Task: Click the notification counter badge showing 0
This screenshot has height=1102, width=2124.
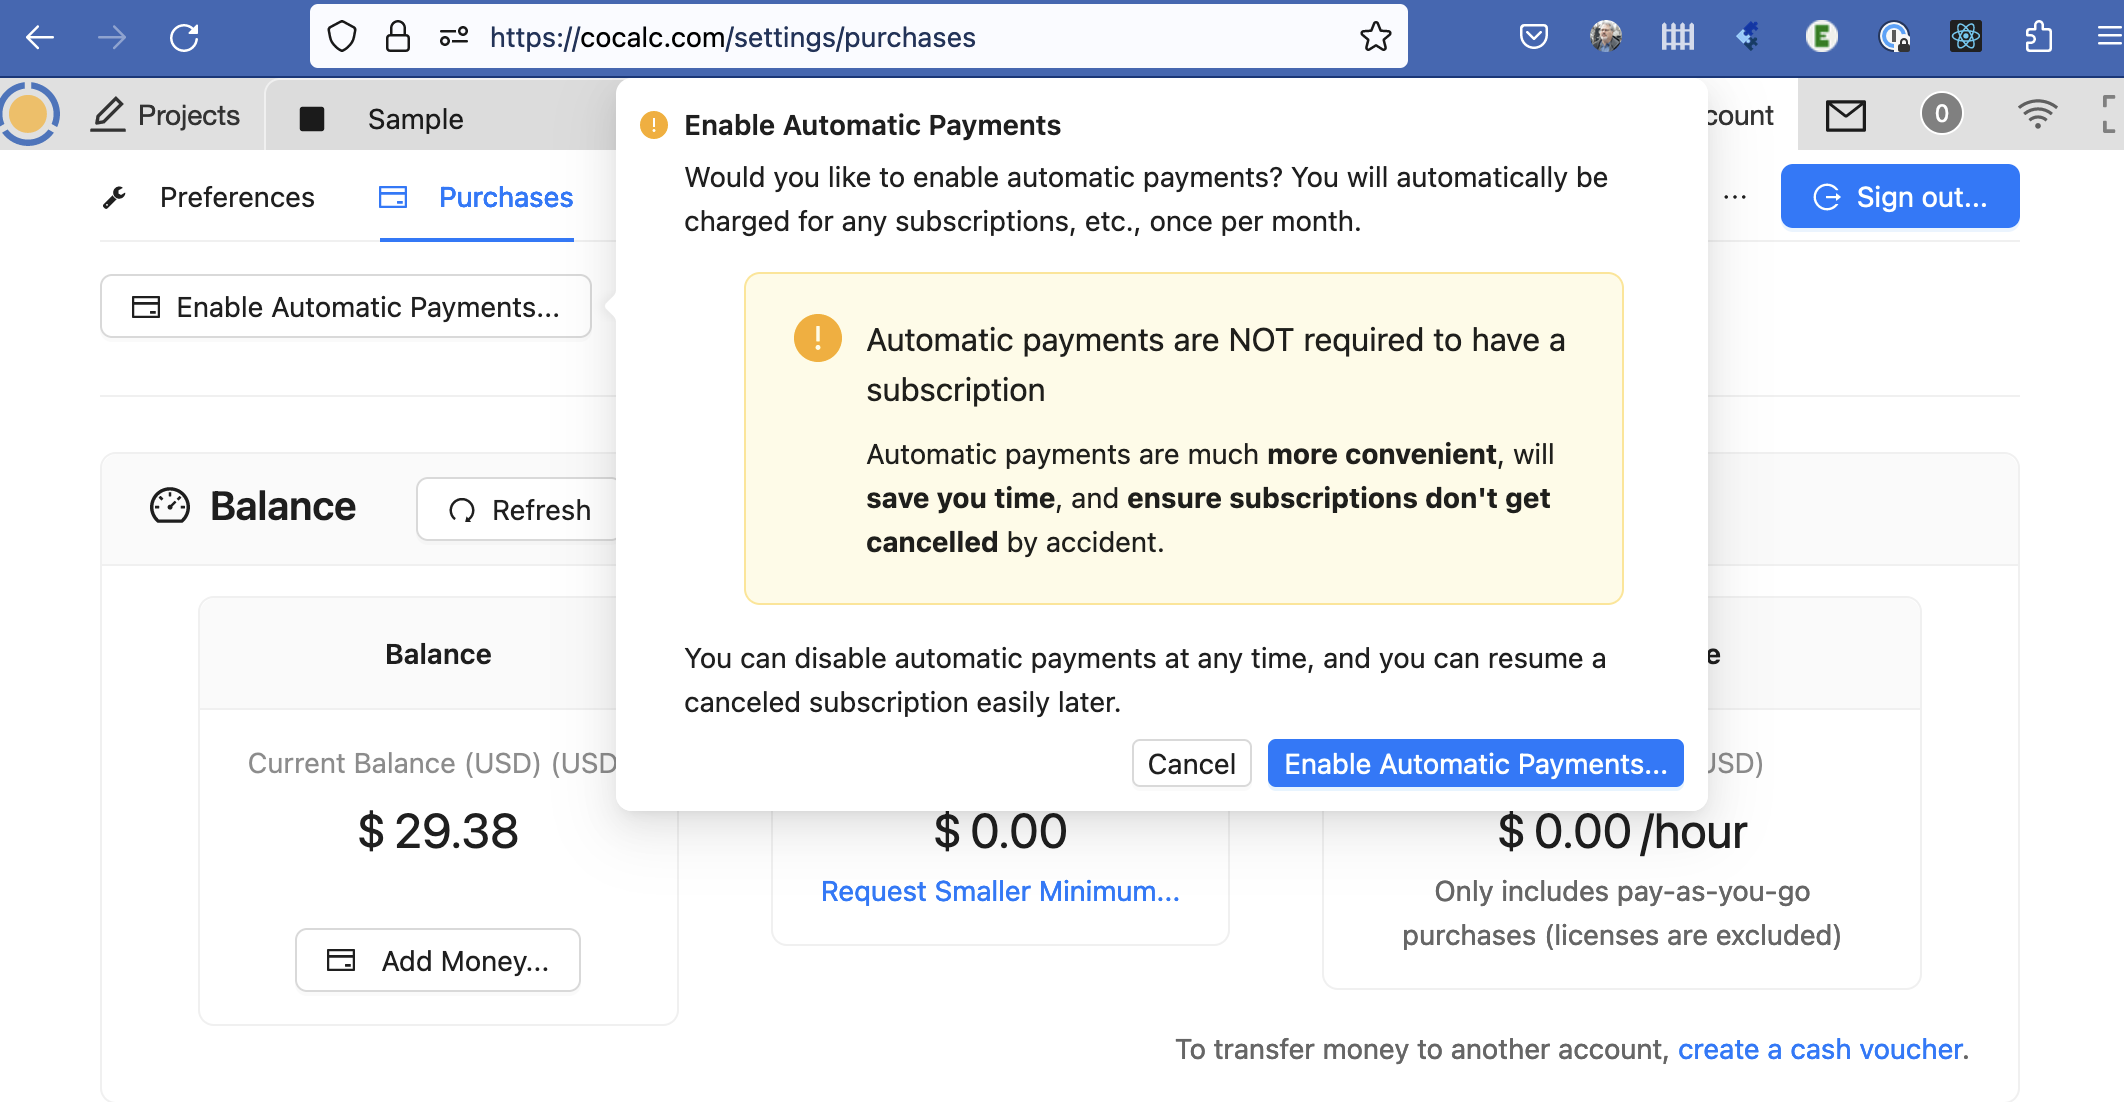Action: 1941,114
